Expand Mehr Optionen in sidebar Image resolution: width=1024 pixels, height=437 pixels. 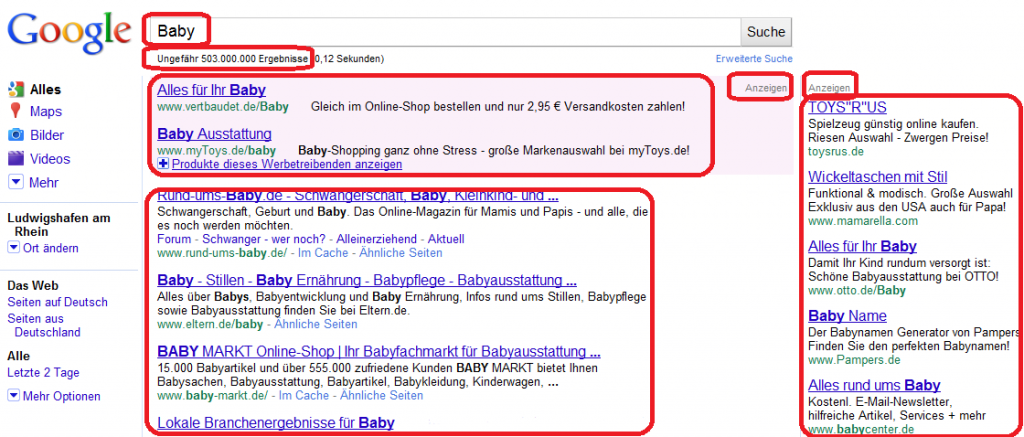point(14,396)
